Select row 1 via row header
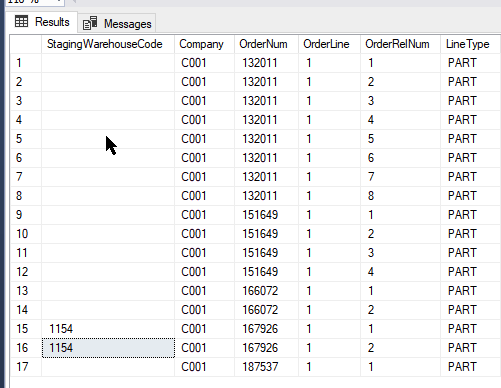The height and width of the screenshot is (388, 501). (26, 63)
